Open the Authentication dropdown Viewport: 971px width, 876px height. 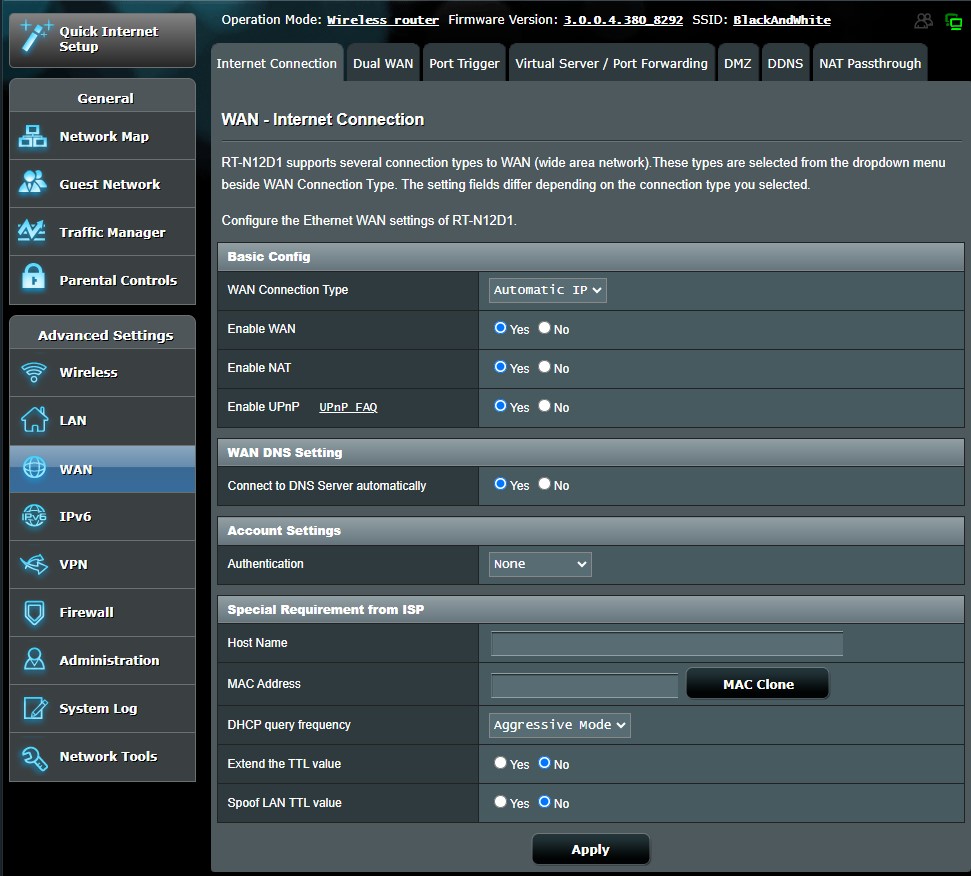click(540, 564)
